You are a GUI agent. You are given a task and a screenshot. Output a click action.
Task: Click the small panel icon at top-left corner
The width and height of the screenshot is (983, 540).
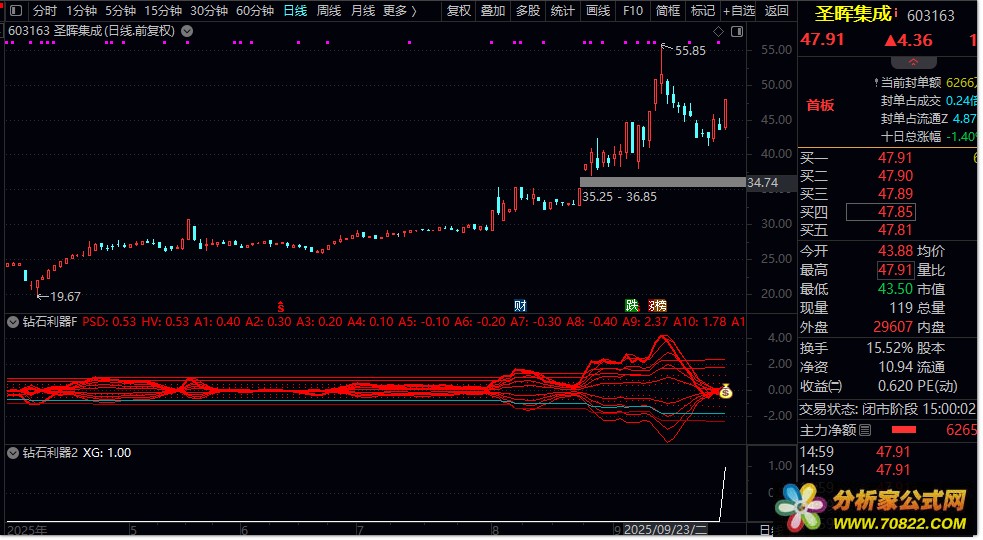[x=11, y=11]
